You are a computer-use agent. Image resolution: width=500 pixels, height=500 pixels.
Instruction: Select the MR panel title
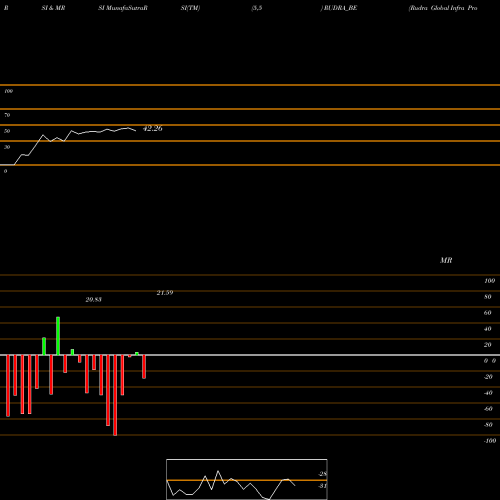pyautogui.click(x=446, y=260)
